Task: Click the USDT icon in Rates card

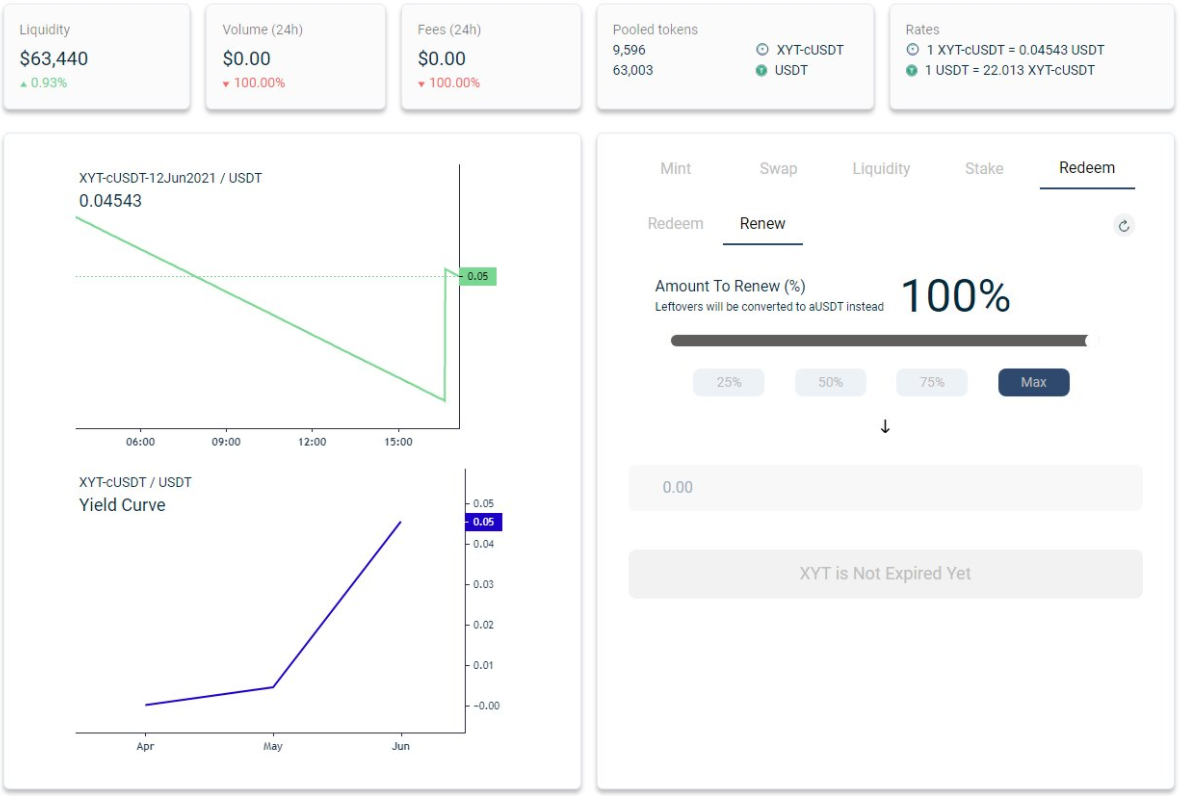Action: [912, 71]
